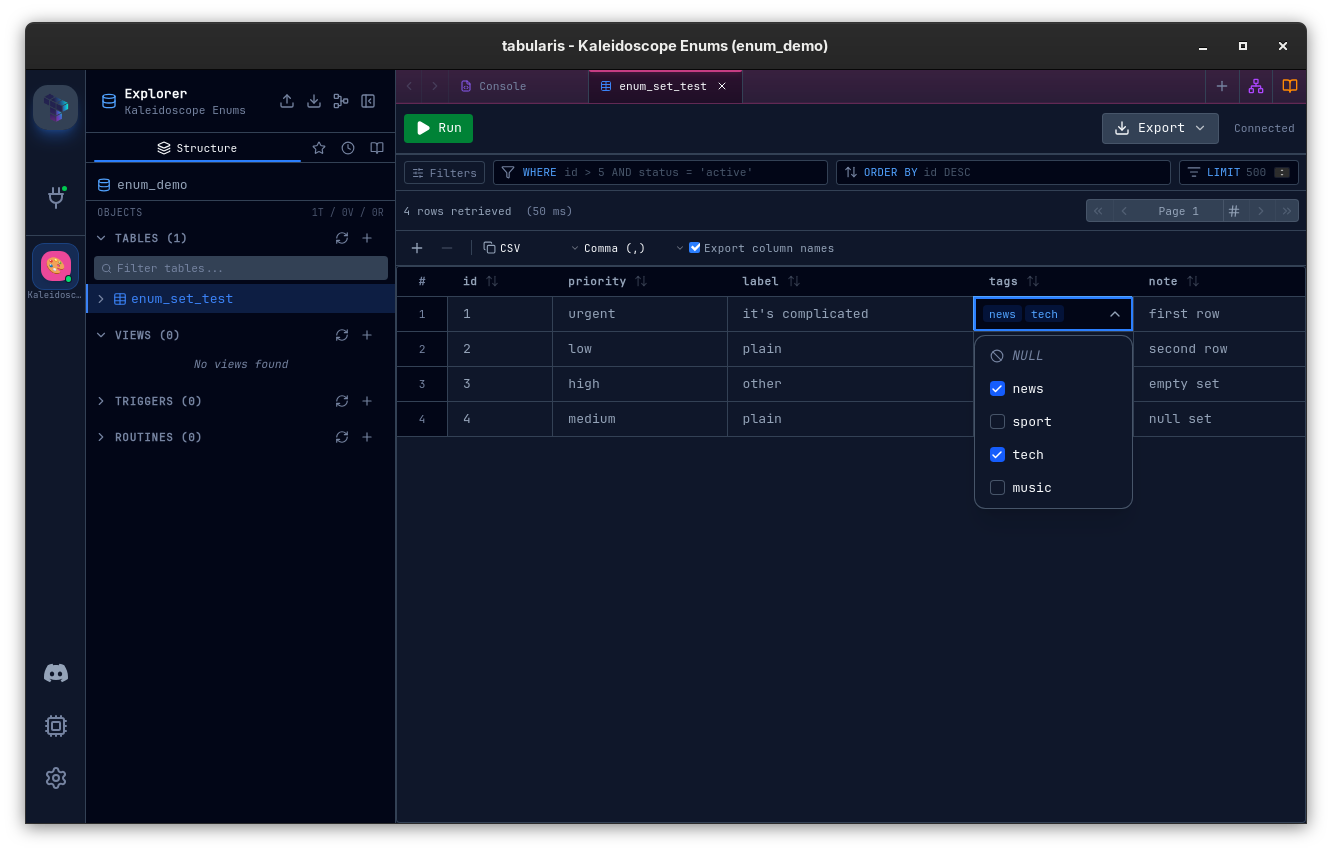The width and height of the screenshot is (1332, 852).
Task: Click the Tabularis logo icon in sidebar
Action: pyautogui.click(x=56, y=107)
